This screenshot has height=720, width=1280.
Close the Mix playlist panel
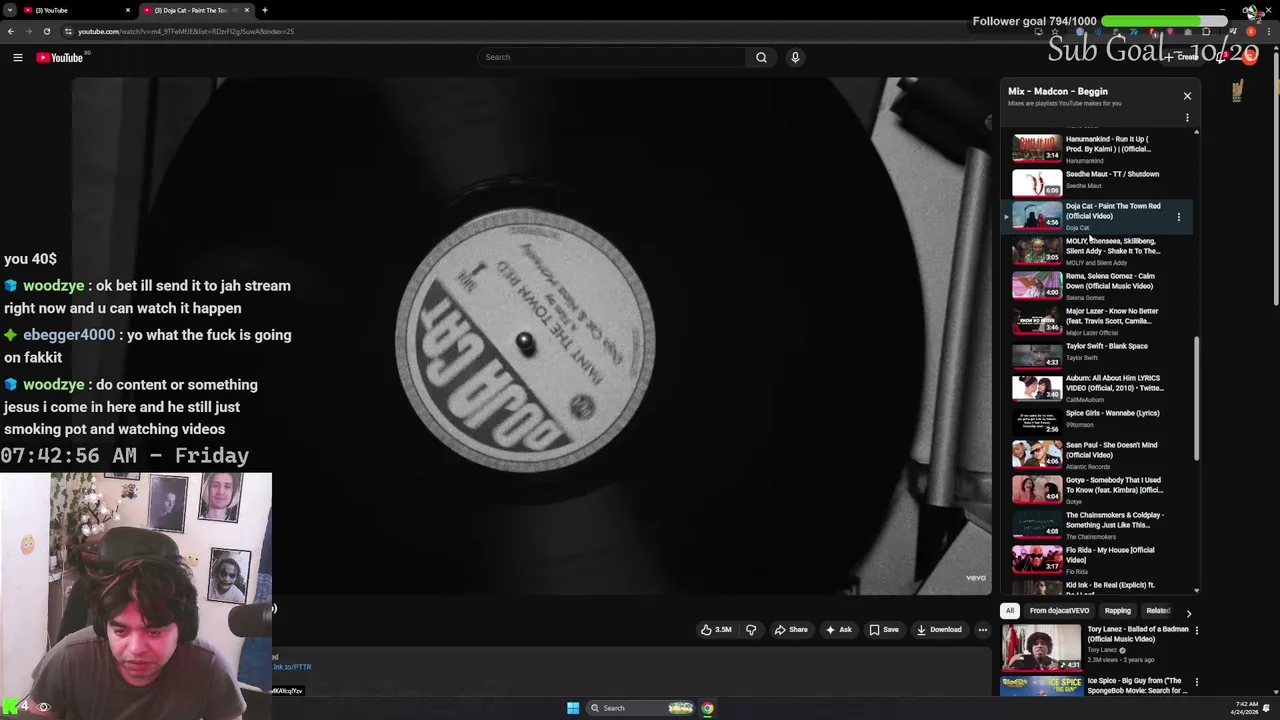(1187, 96)
